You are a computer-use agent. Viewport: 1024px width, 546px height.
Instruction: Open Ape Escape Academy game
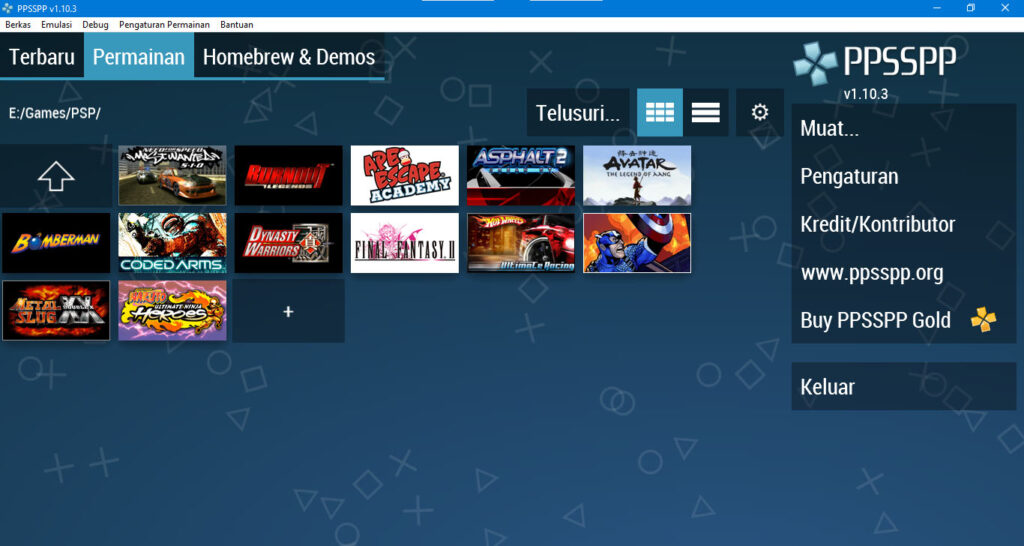point(405,176)
